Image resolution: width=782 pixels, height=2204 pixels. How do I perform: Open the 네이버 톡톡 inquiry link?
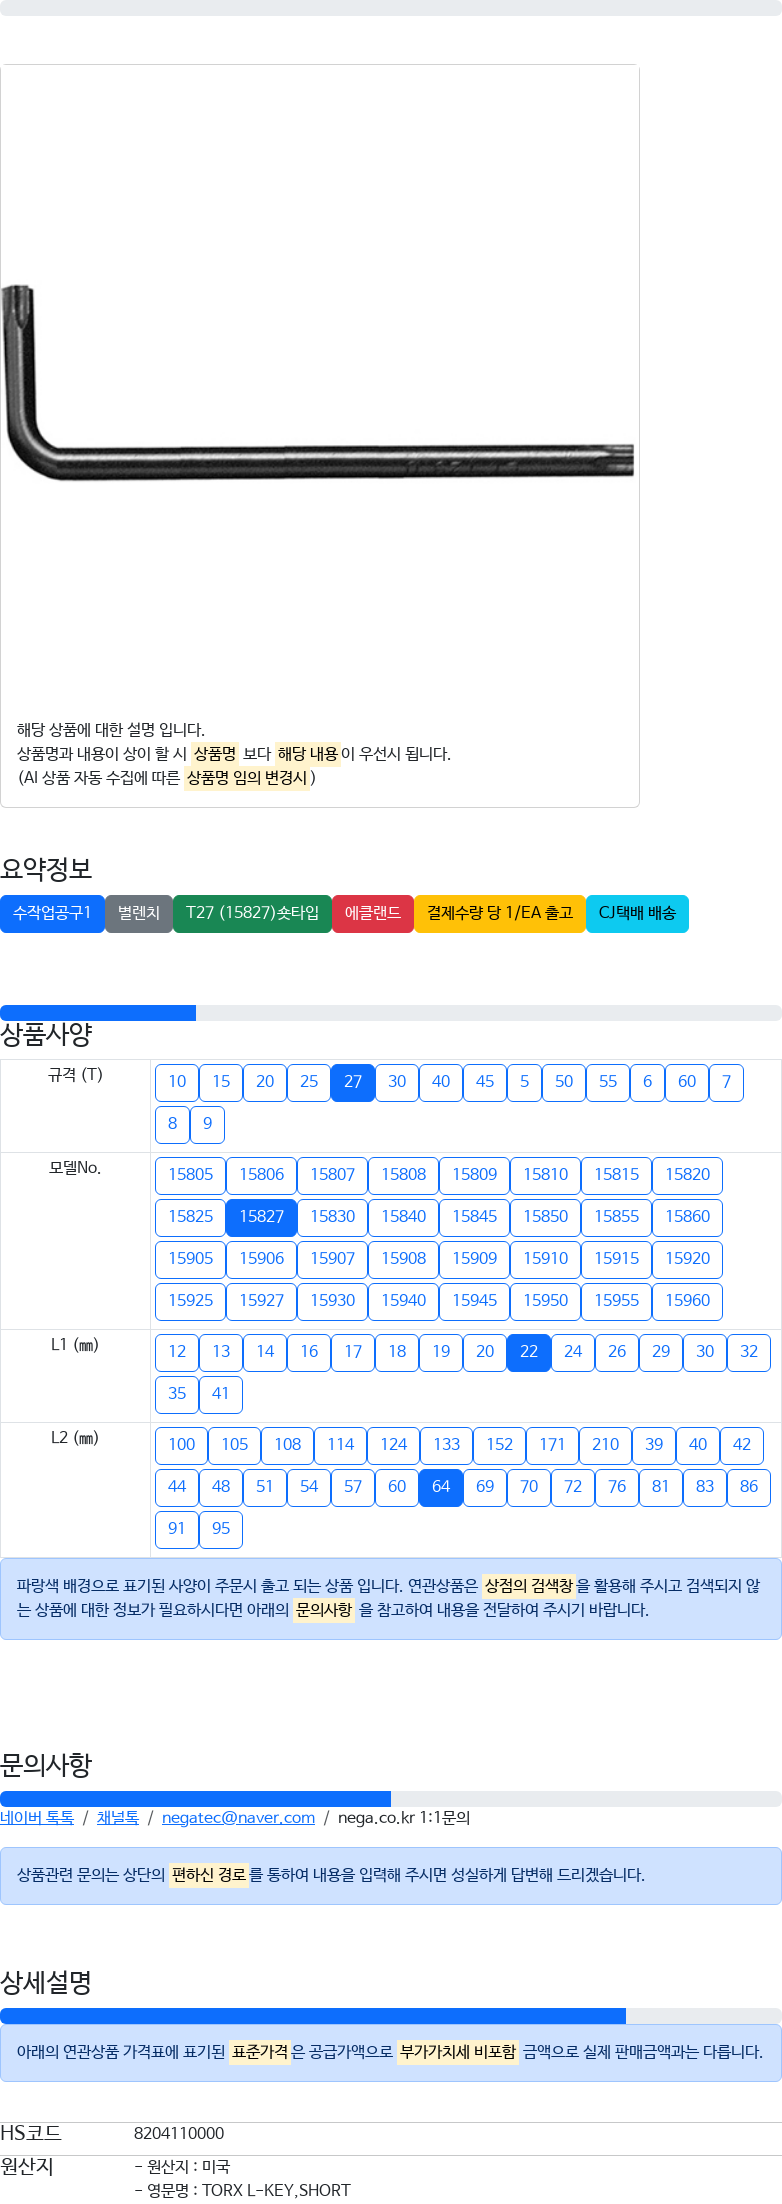[x=37, y=1818]
